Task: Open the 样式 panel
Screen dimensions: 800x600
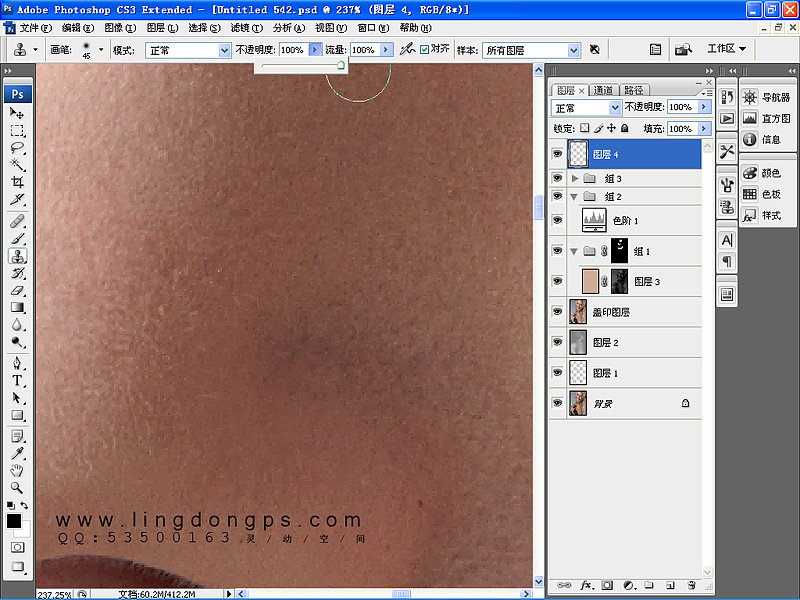Action: point(762,215)
